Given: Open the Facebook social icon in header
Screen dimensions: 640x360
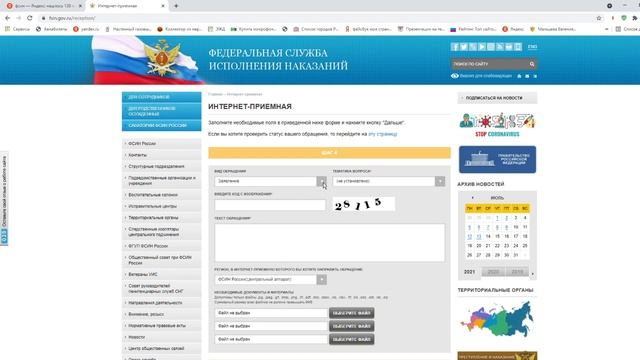Looking at the screenshot, I should coord(455,47).
